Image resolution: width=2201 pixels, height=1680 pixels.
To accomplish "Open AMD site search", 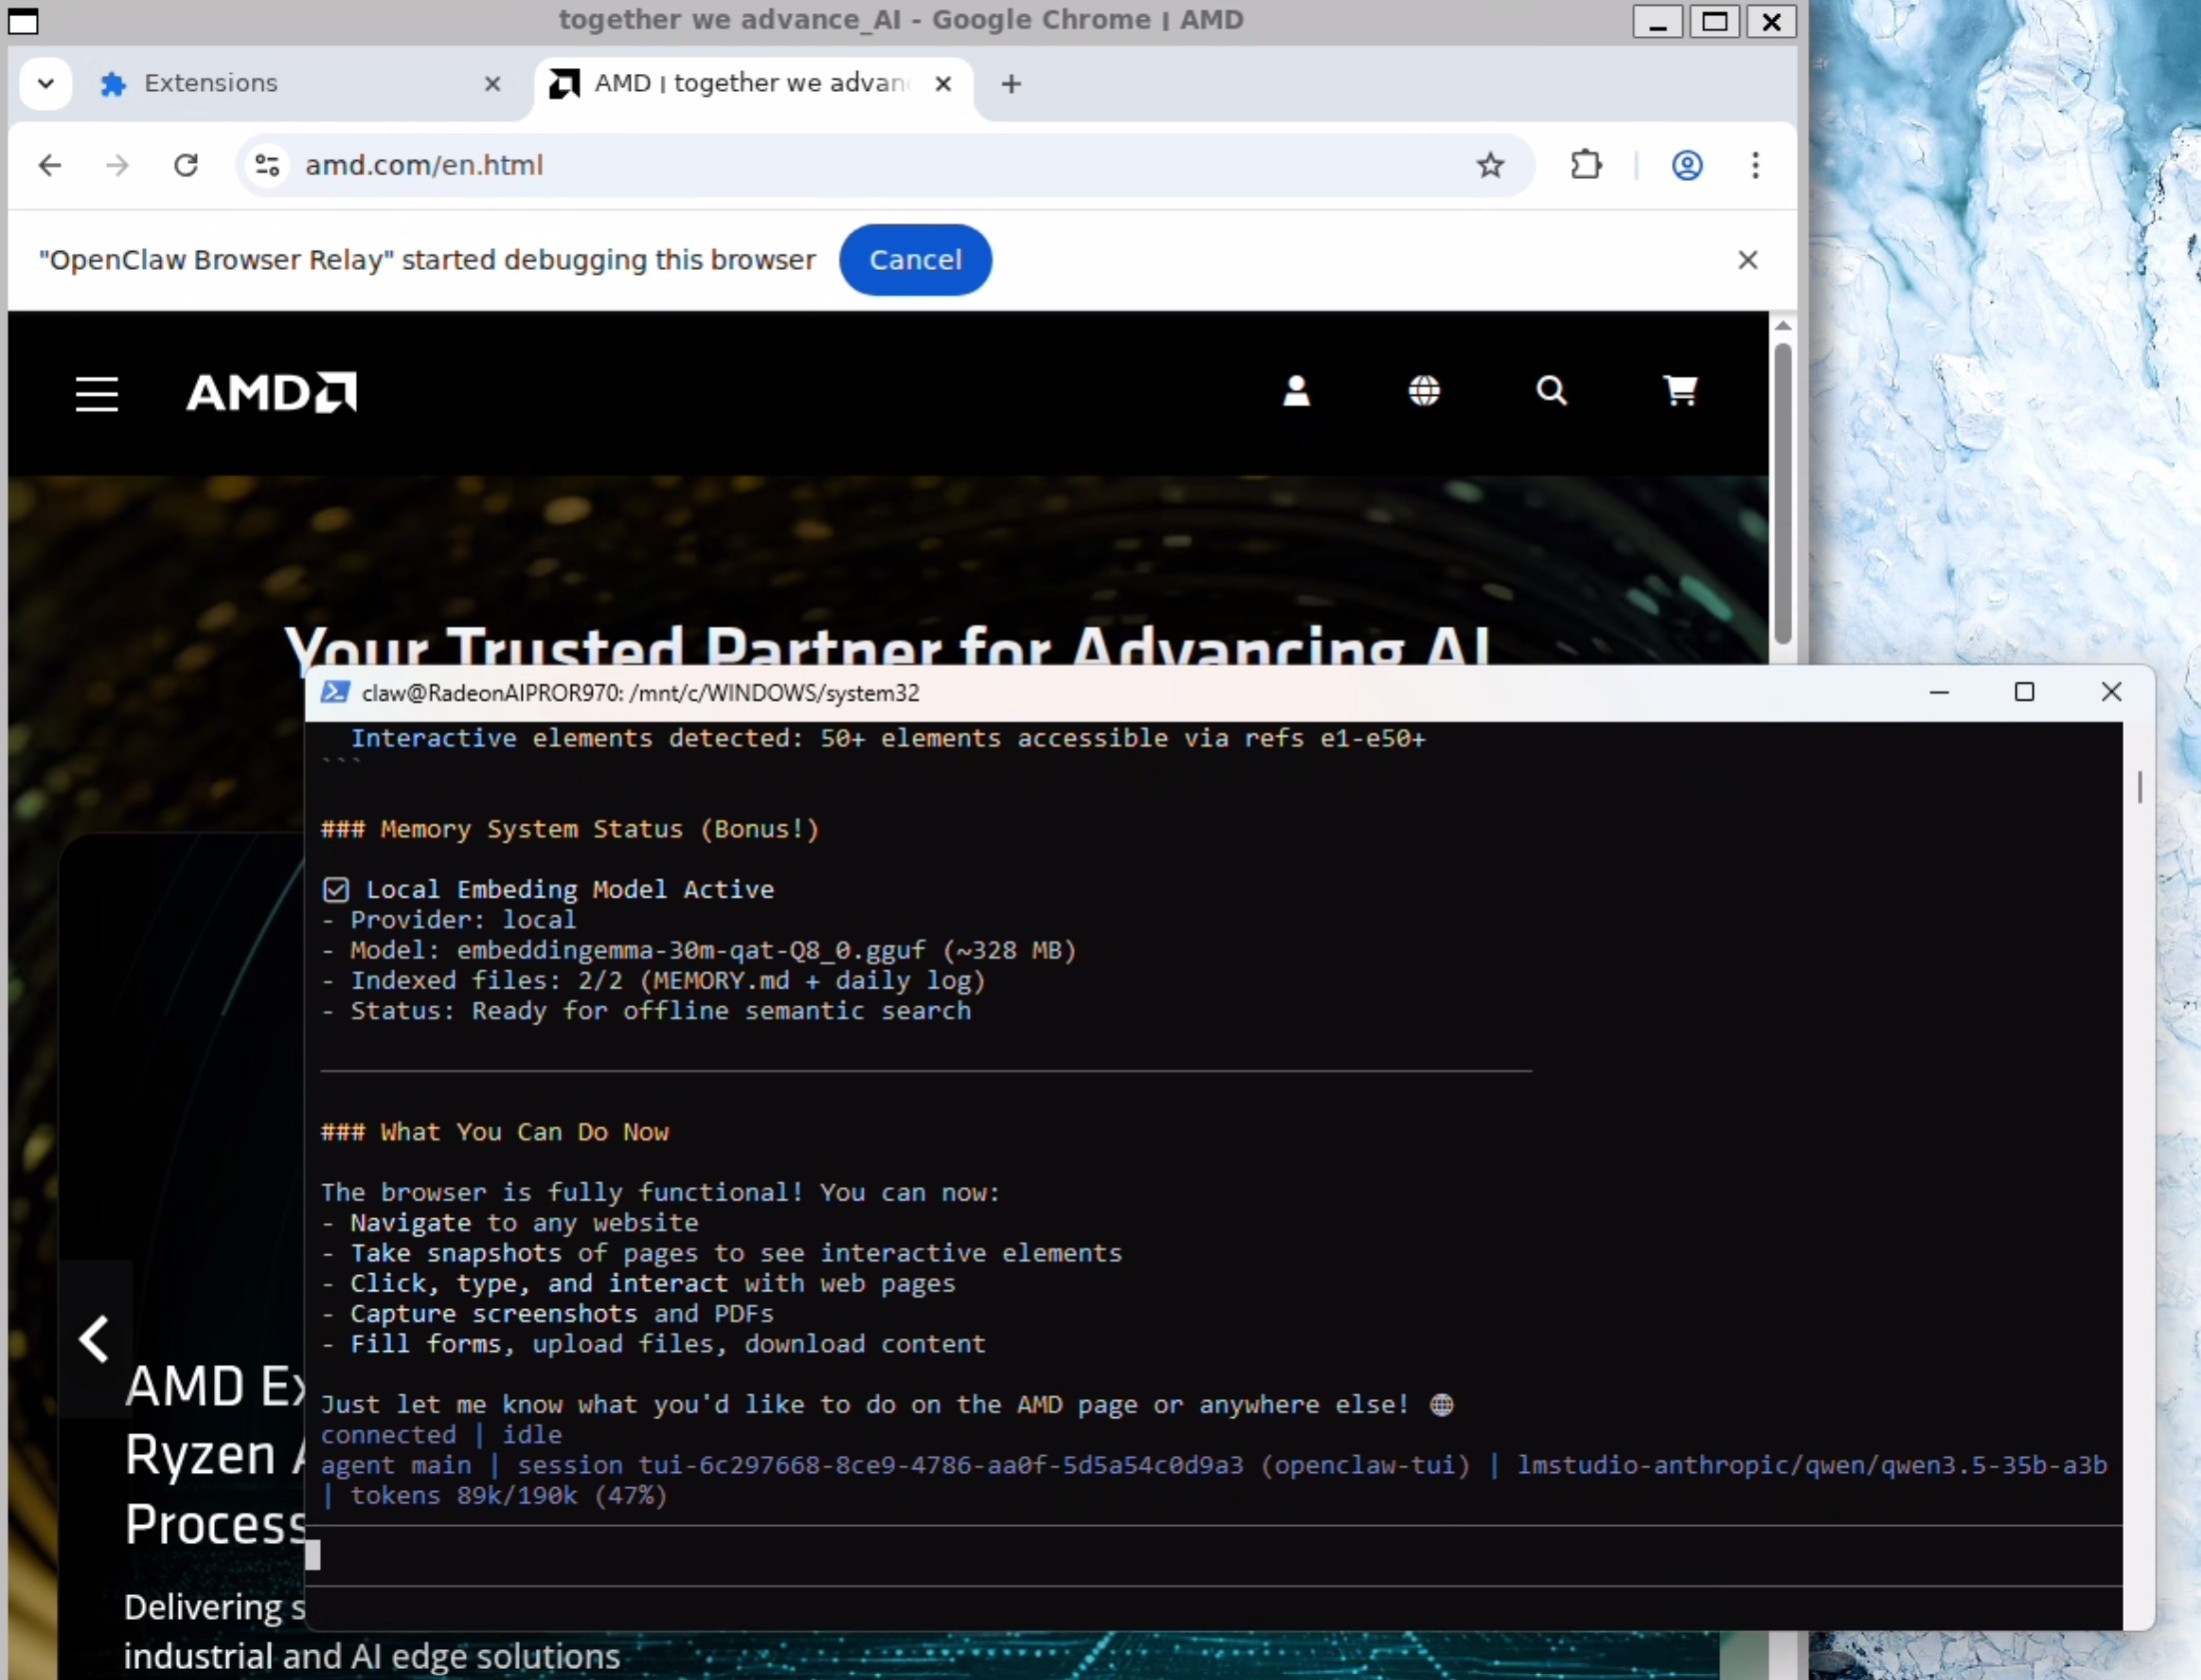I will [1551, 391].
